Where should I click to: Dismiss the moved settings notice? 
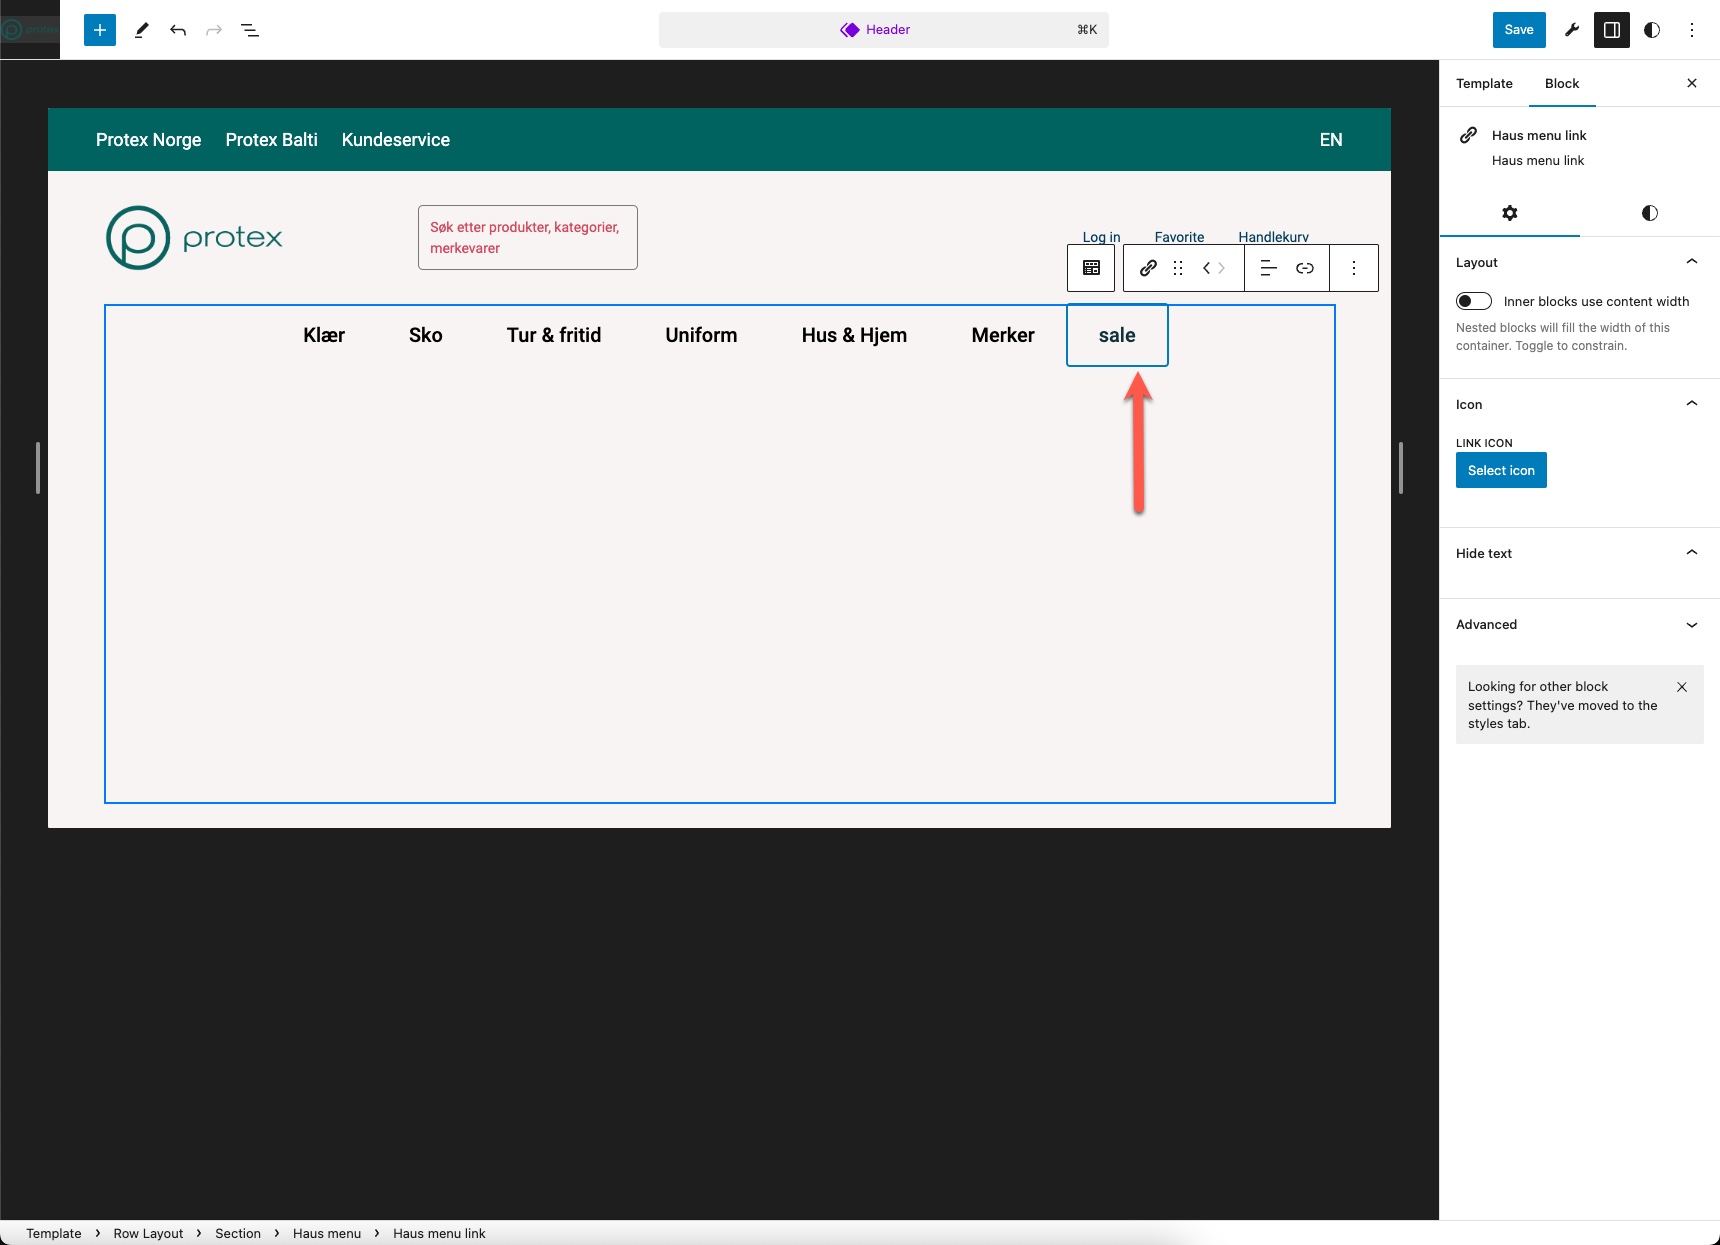(1682, 687)
